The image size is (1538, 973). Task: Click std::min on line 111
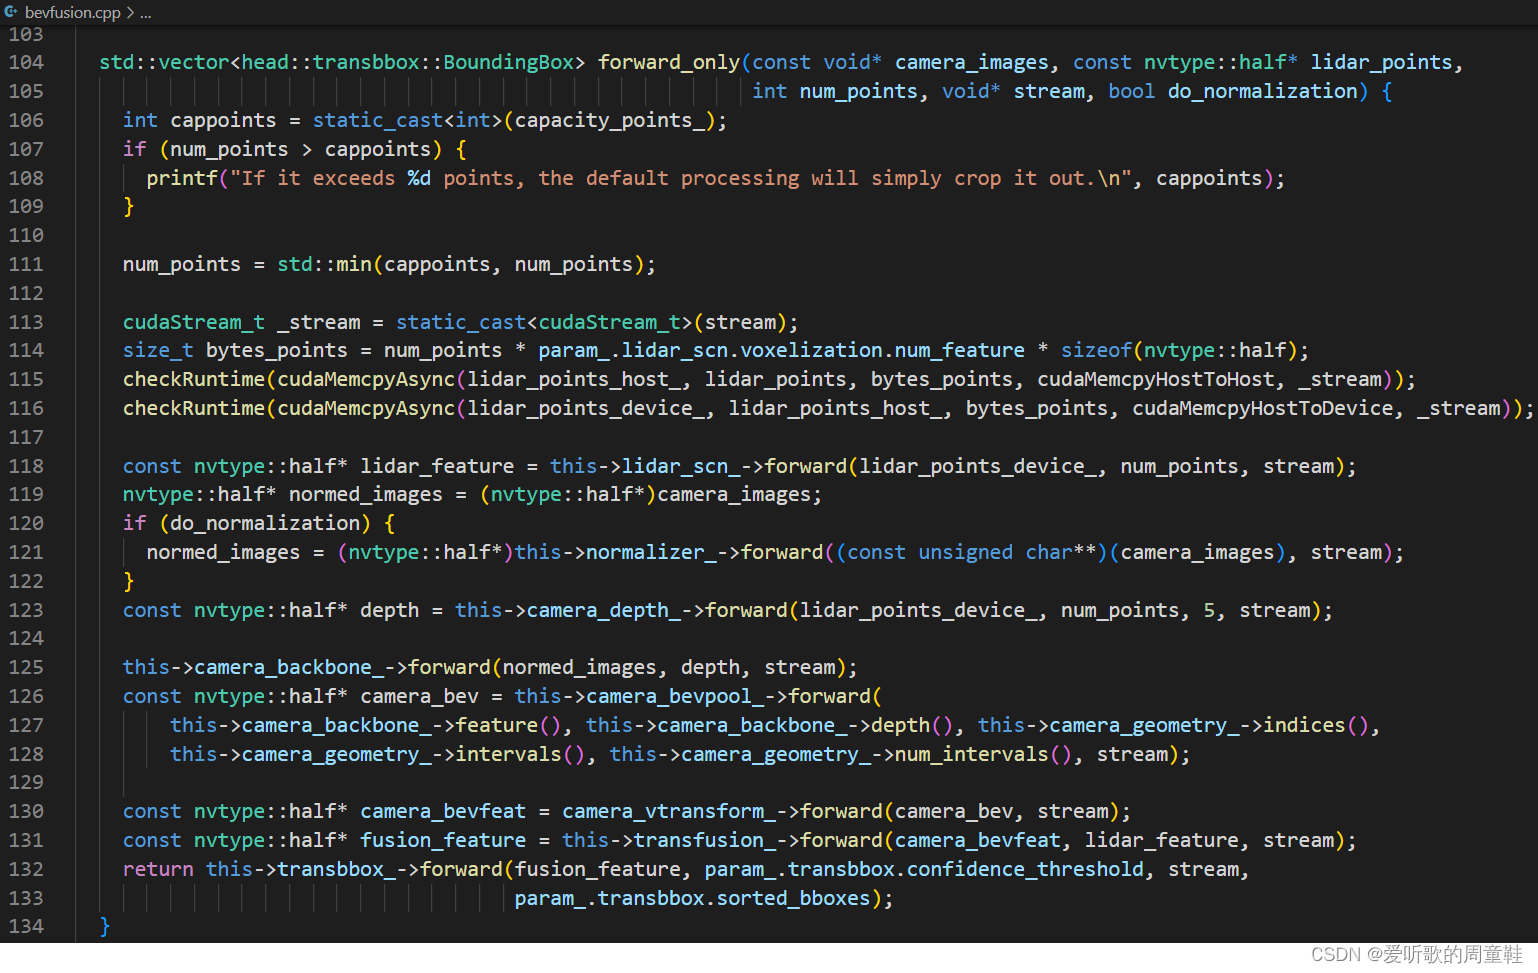[324, 264]
